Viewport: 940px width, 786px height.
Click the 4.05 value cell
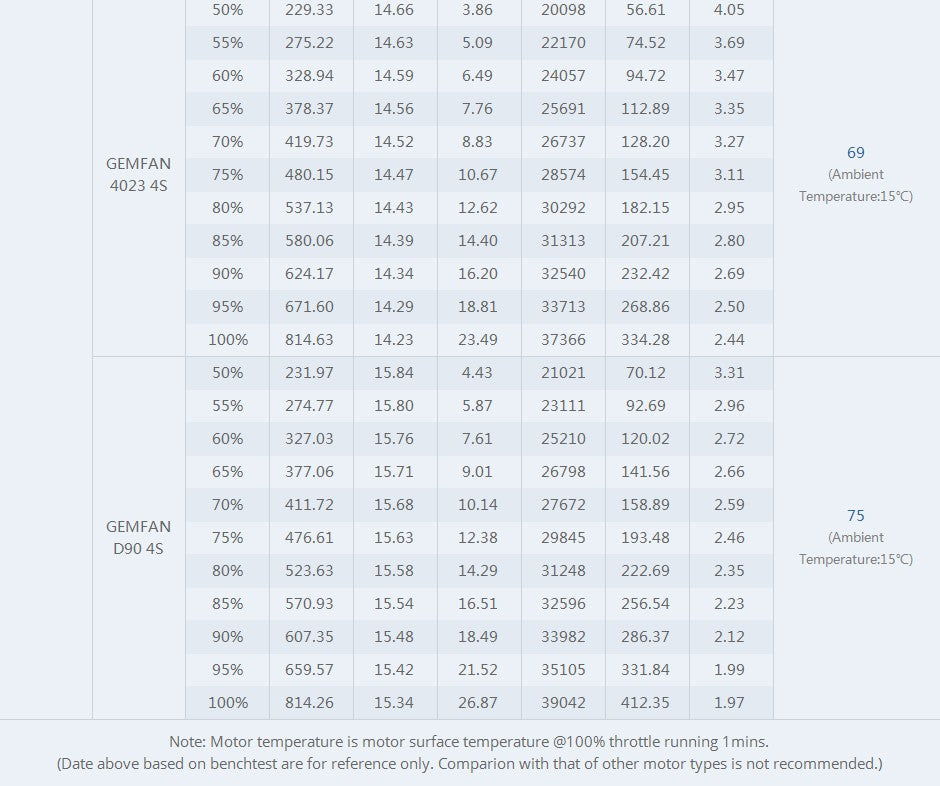pos(729,10)
